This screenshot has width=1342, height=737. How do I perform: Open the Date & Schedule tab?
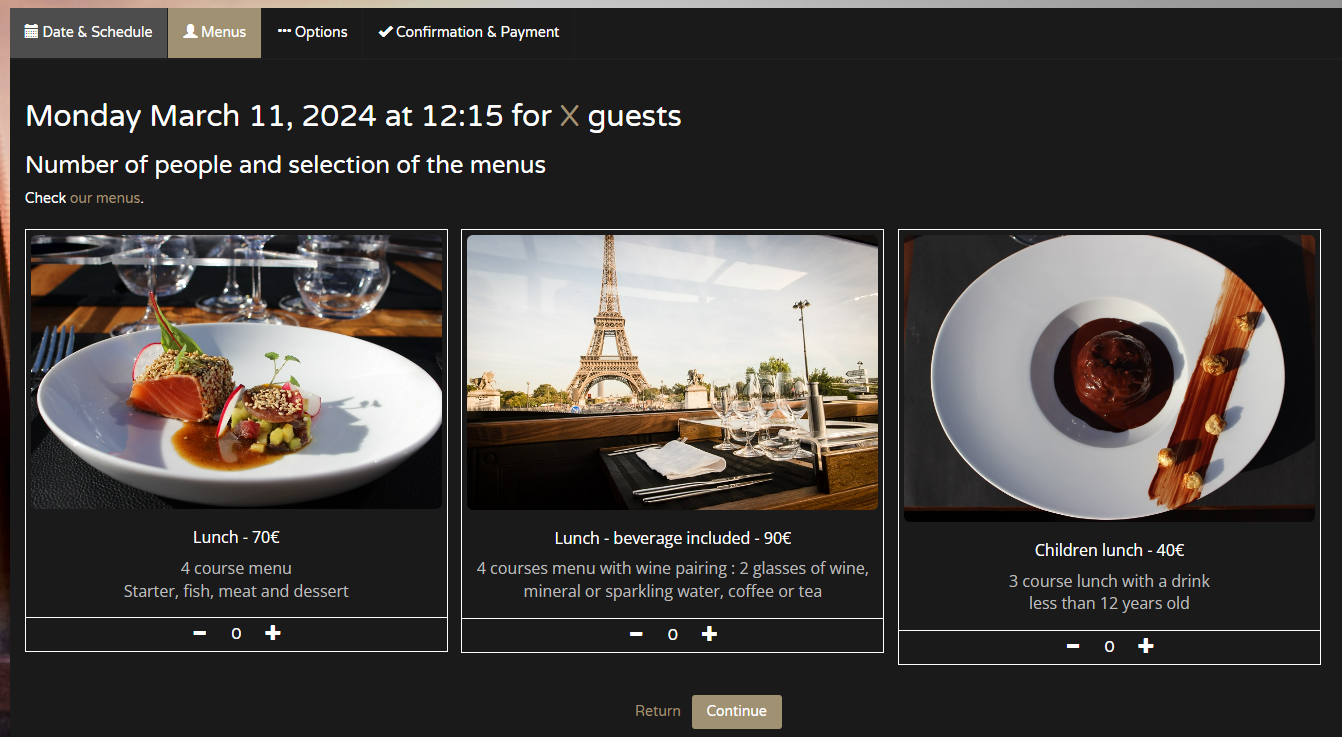pos(89,32)
